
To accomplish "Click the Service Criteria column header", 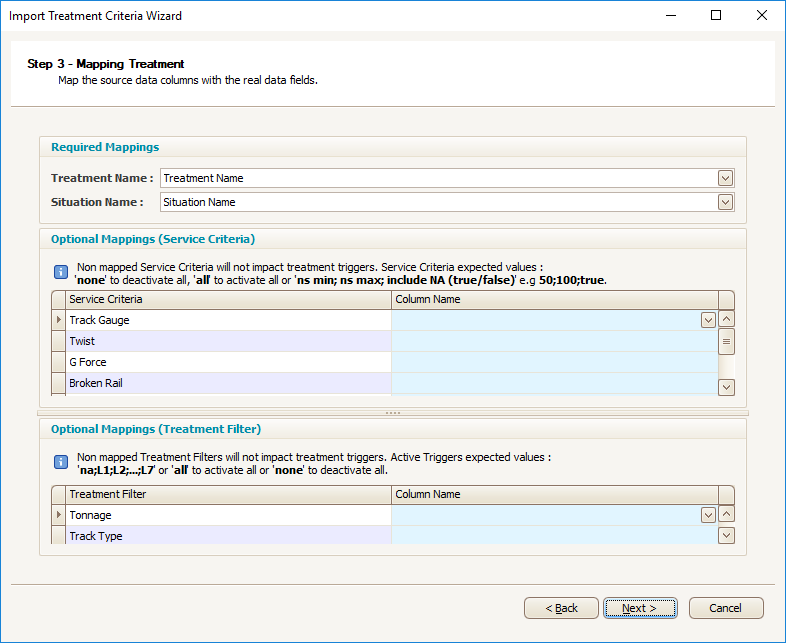I will click(x=229, y=299).
